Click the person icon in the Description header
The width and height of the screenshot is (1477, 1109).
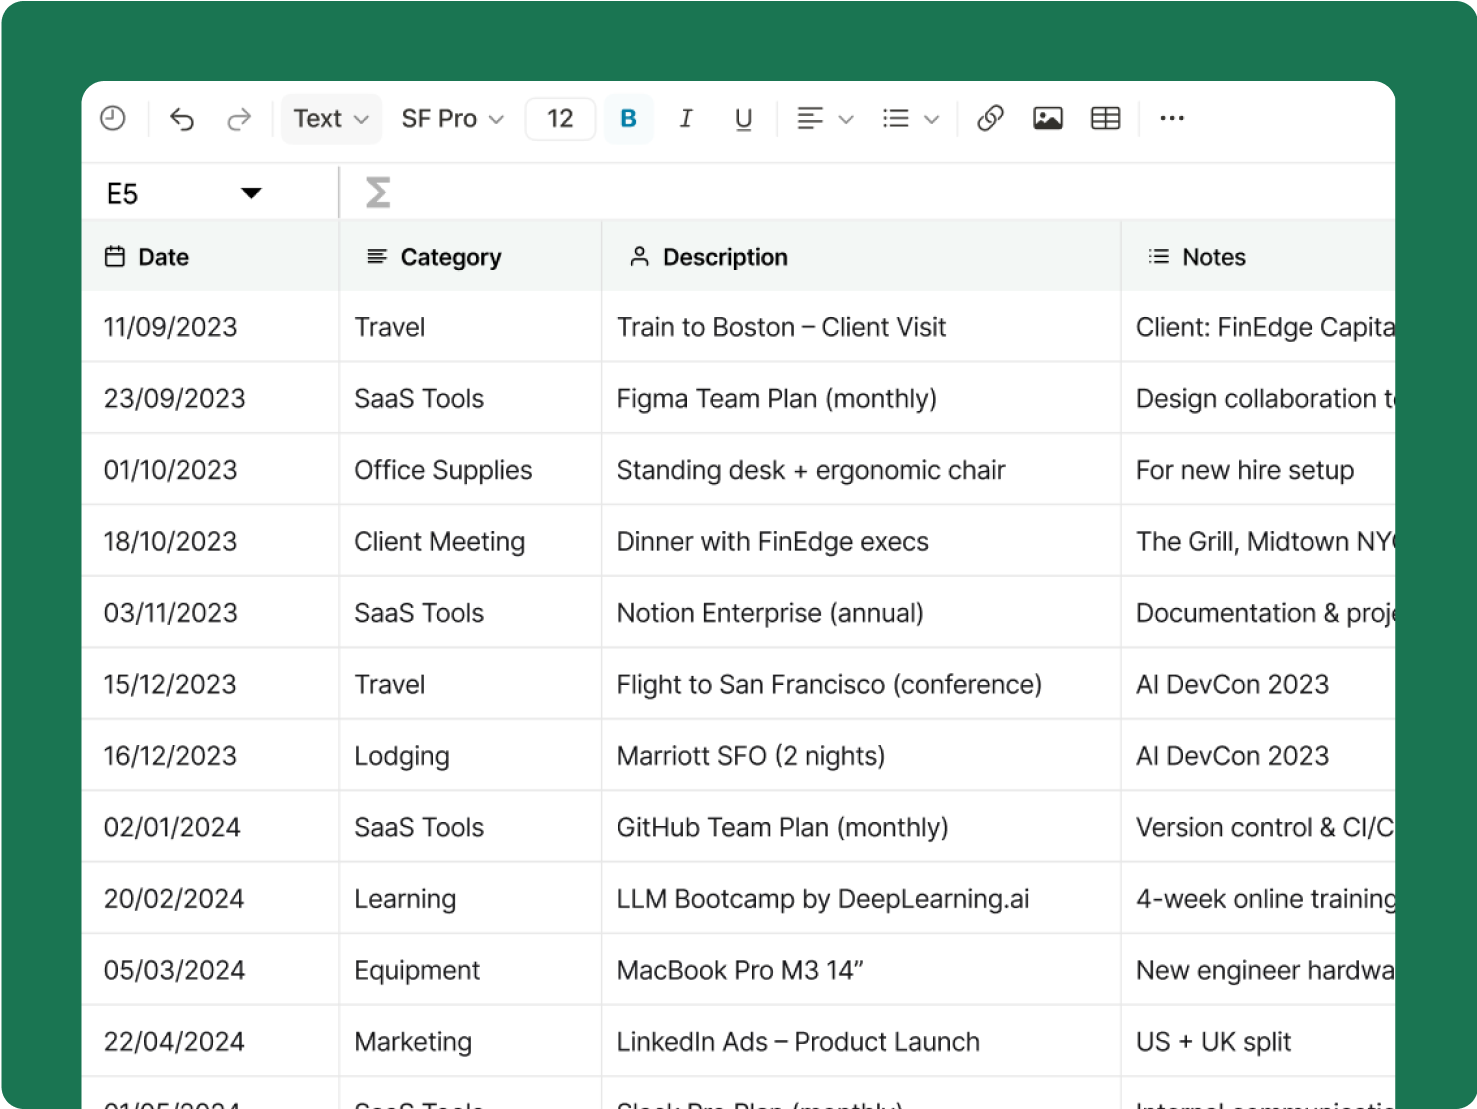coord(639,257)
